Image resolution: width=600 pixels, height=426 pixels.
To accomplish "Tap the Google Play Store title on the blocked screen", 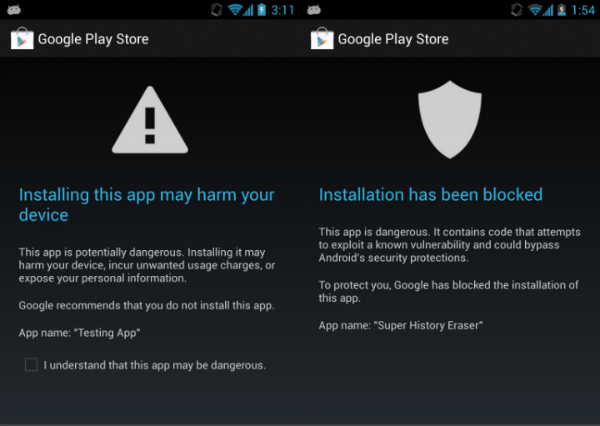I will [393, 40].
